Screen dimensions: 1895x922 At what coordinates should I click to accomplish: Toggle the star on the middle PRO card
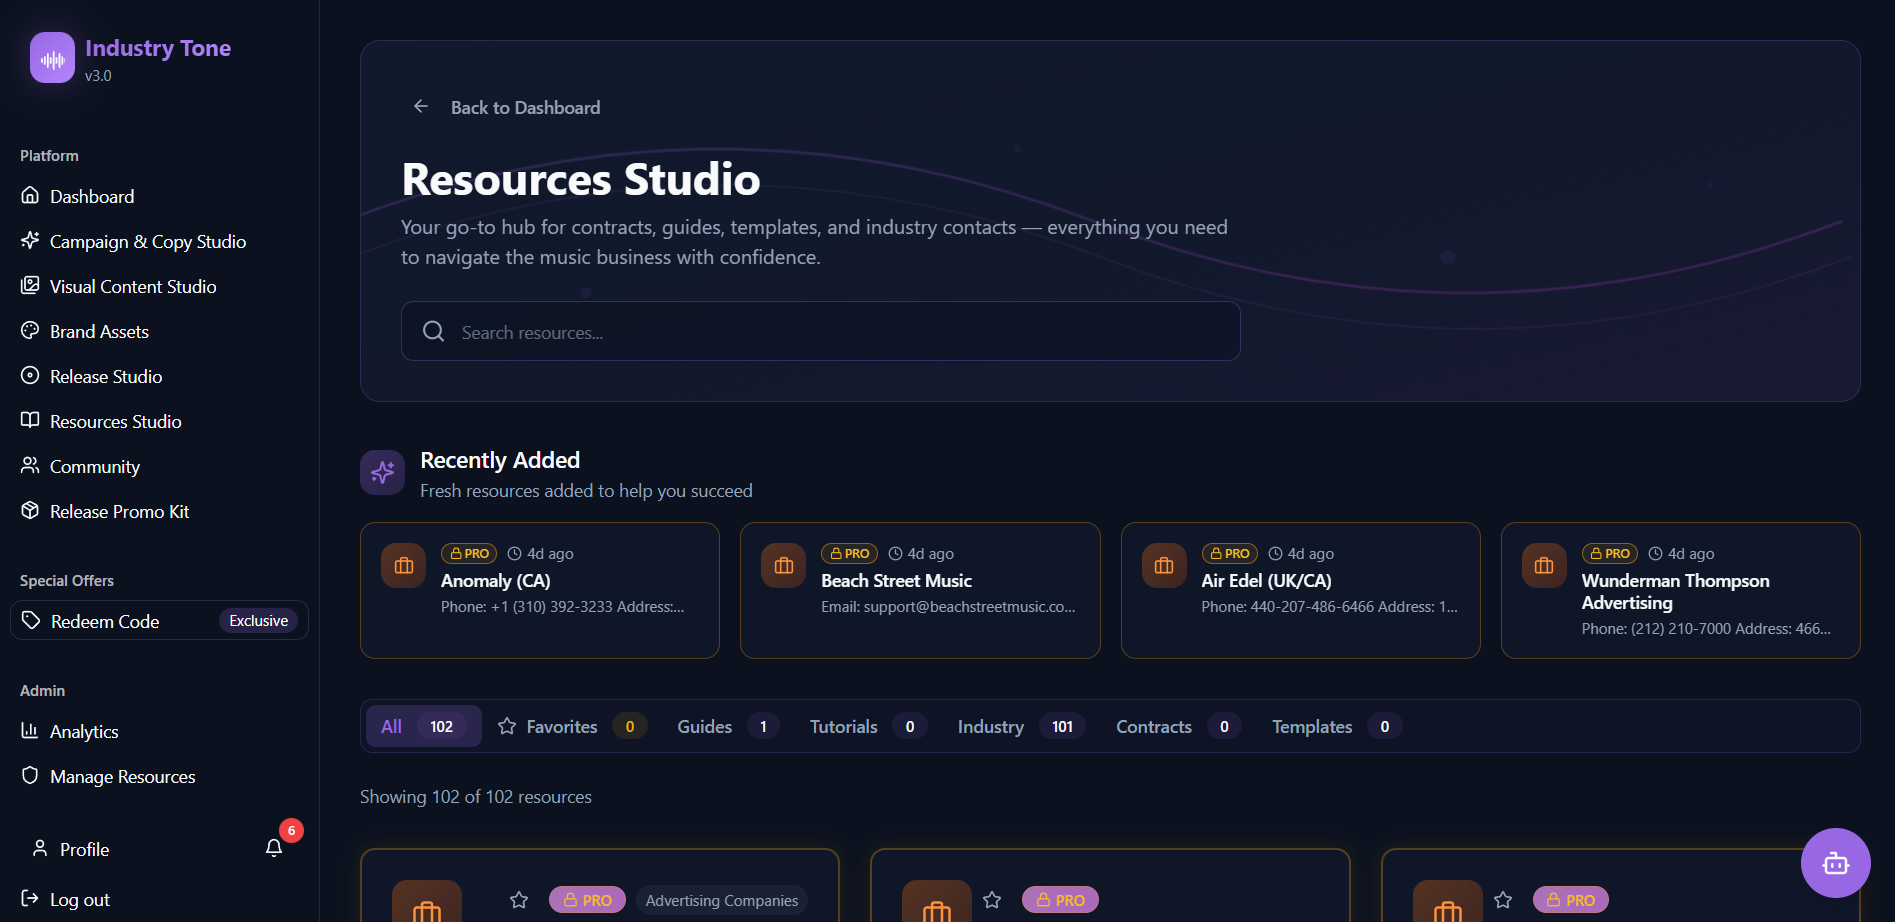992,899
